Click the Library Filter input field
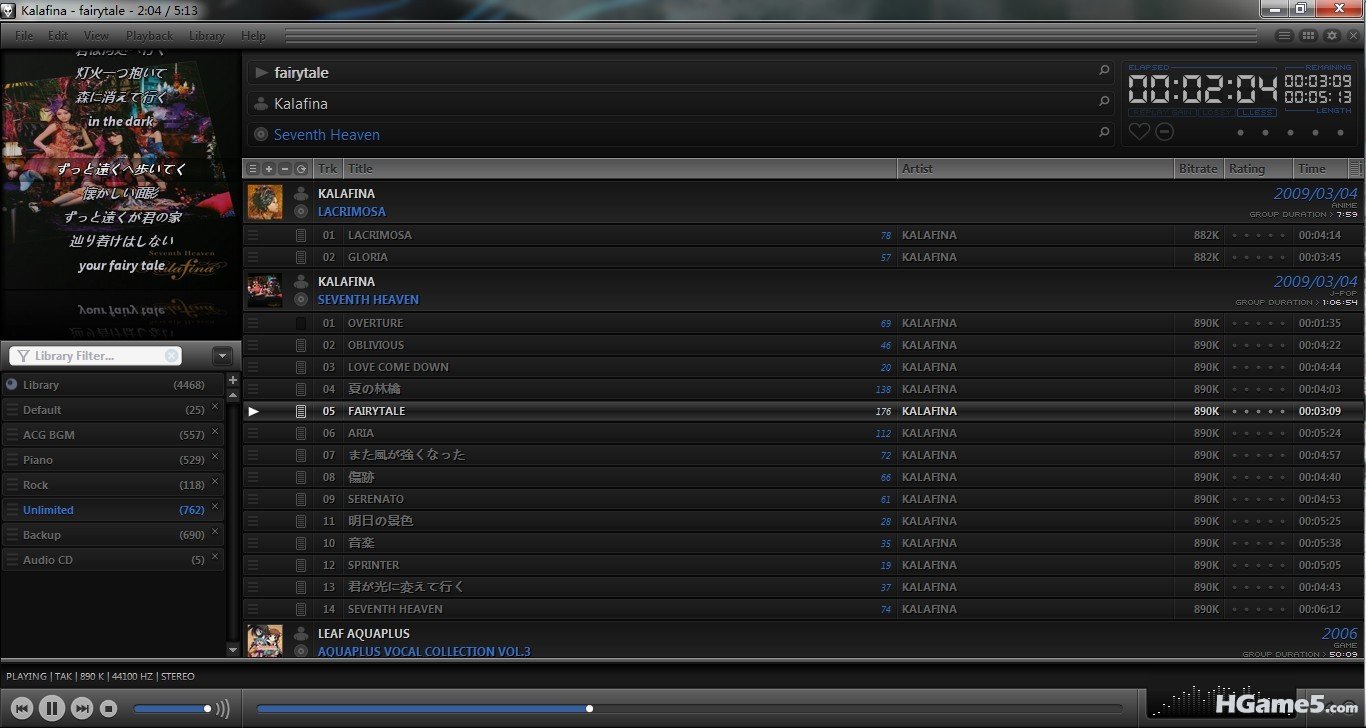This screenshot has width=1366, height=728. [97, 356]
